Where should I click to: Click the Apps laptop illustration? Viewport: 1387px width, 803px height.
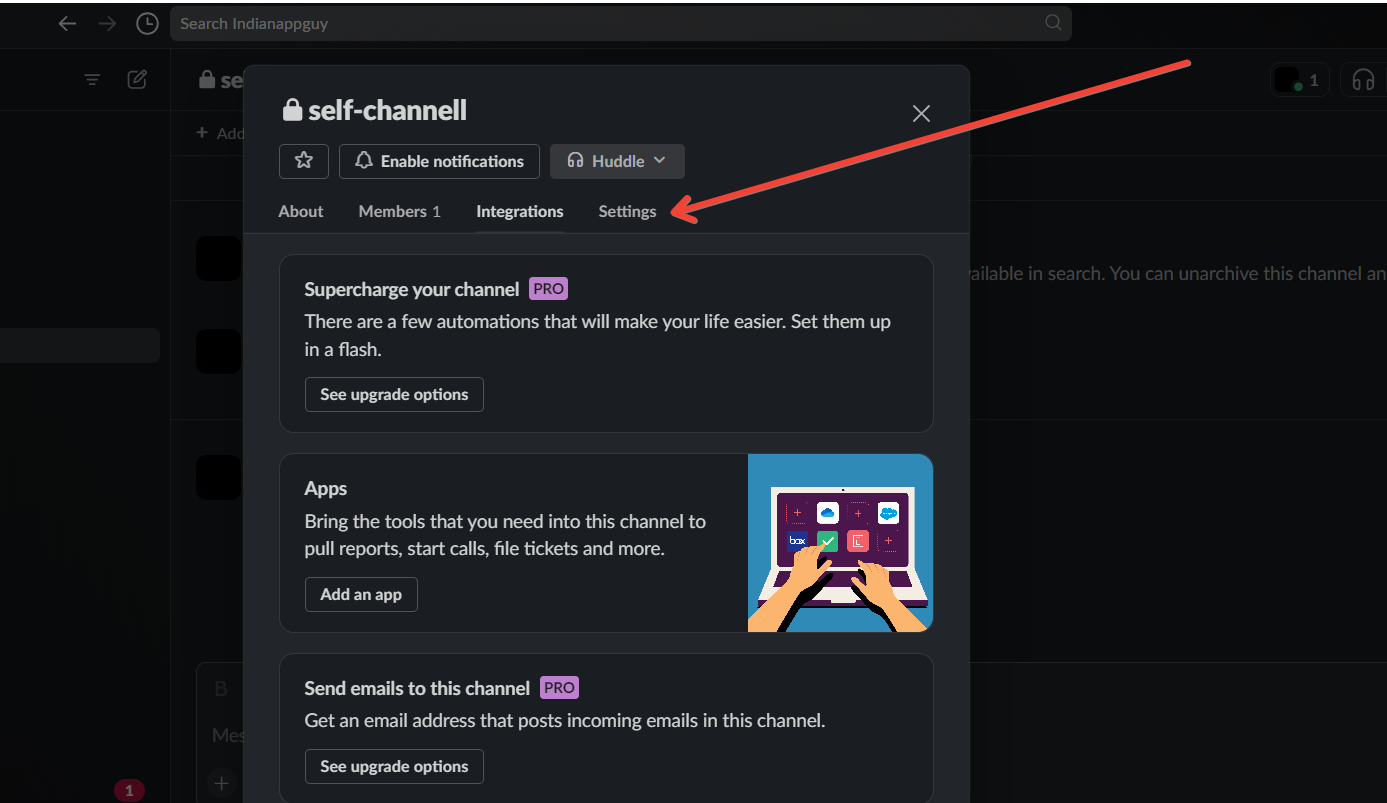click(x=840, y=543)
